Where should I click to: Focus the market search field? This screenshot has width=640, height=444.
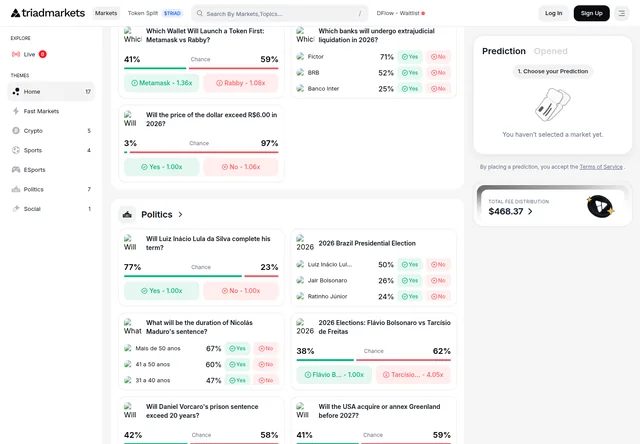click(280, 13)
